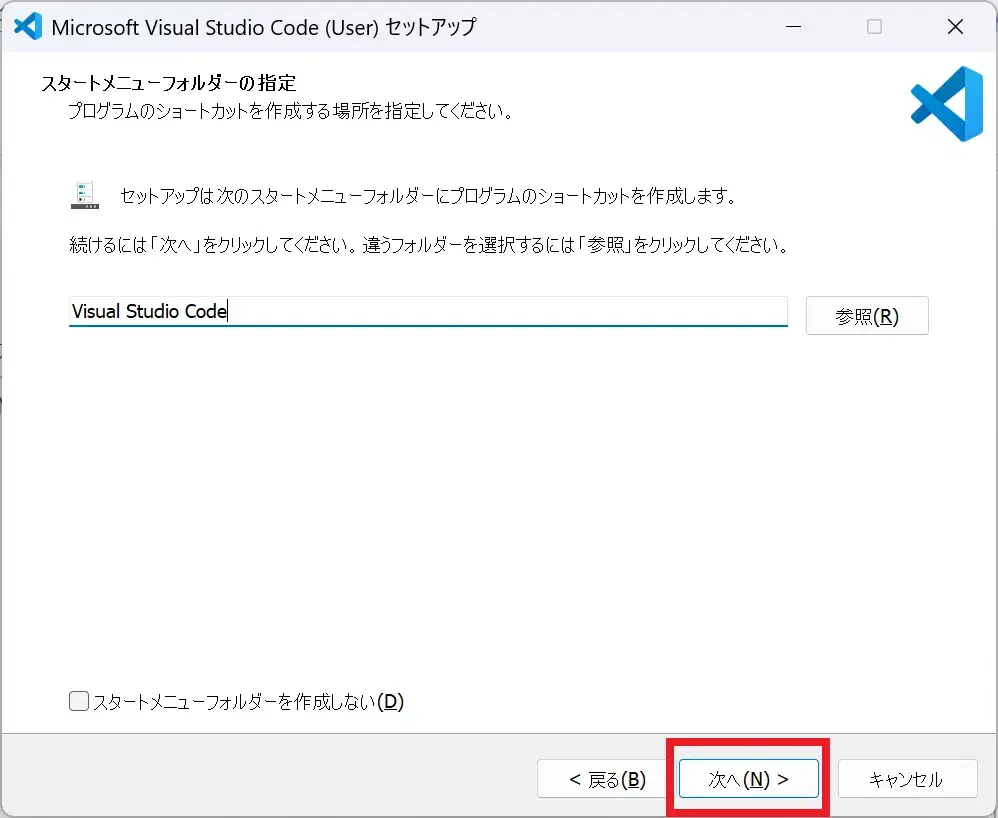Select the text Visual Studio Code in the field
The image size is (998, 818).
pos(148,311)
